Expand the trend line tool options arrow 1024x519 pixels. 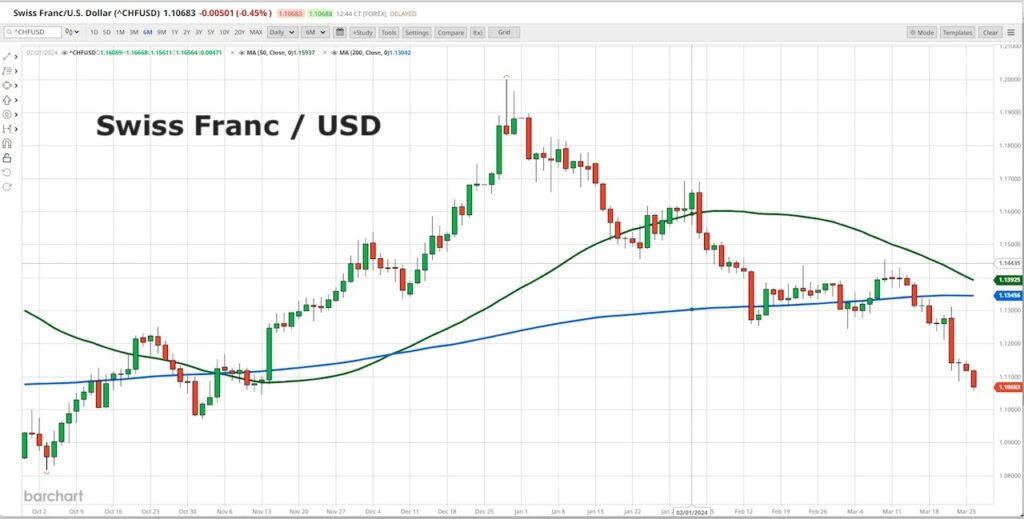click(x=16, y=57)
